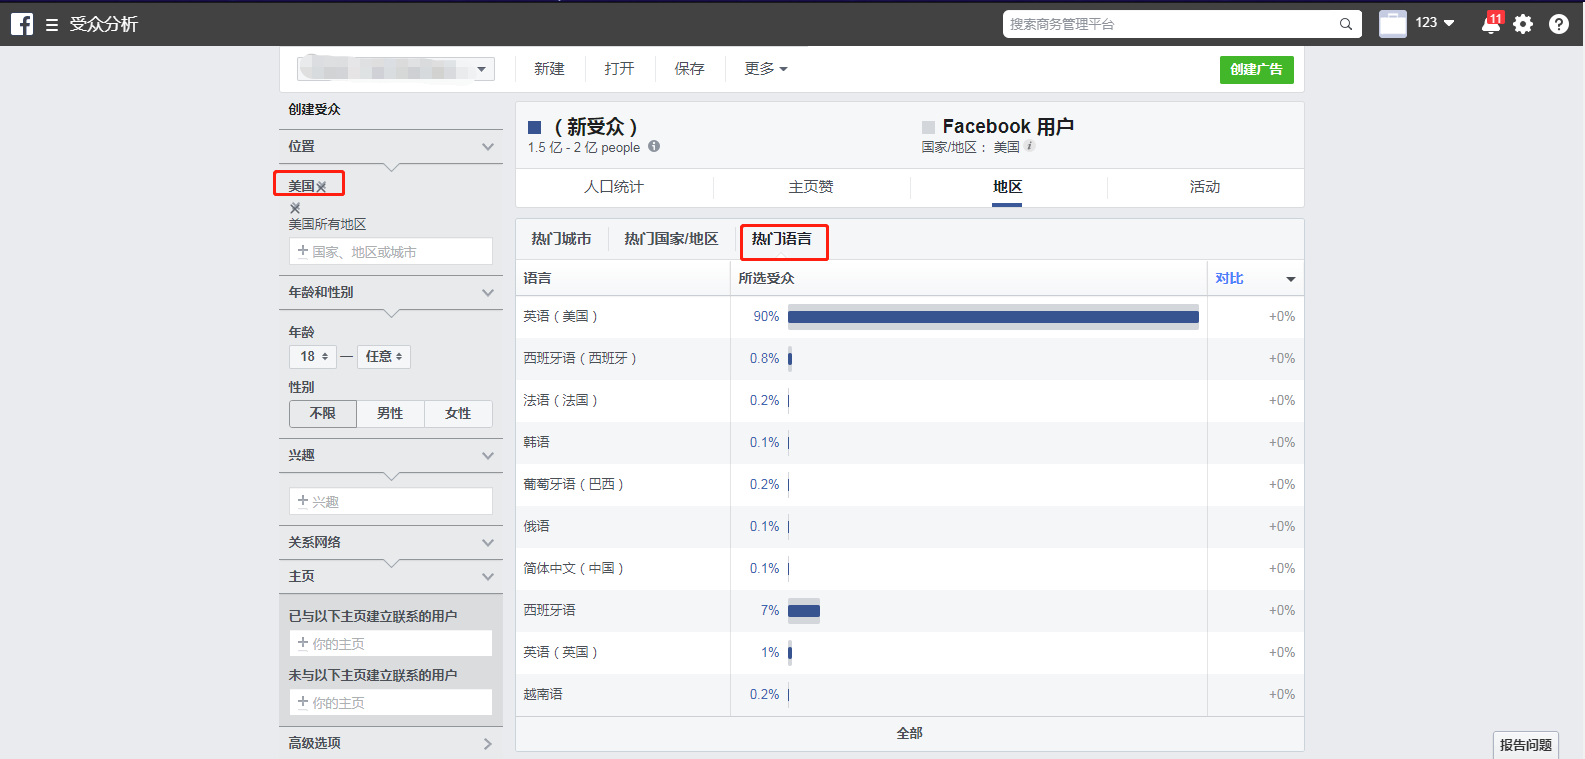Image resolution: width=1585 pixels, height=759 pixels.
Task: Open the 更多 dropdown menu
Action: click(766, 69)
